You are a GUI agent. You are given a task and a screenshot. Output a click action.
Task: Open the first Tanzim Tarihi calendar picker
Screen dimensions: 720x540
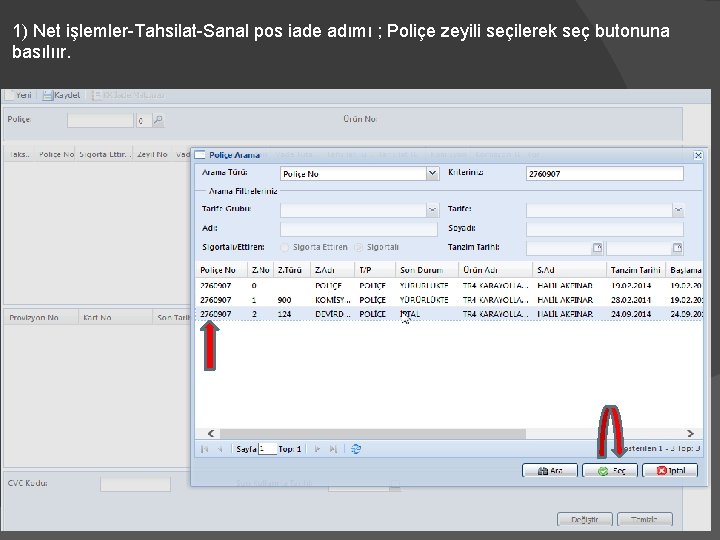(x=597, y=248)
